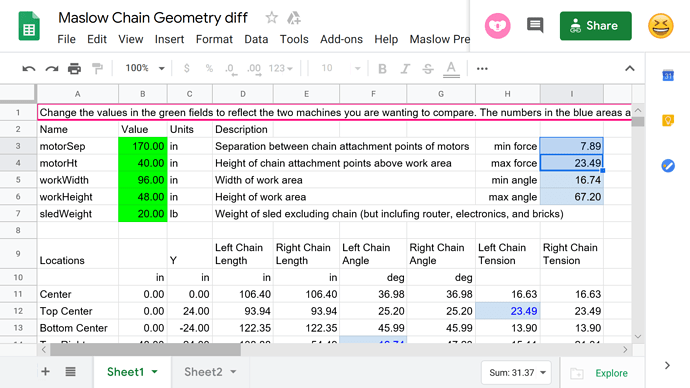Open the Google Sheets home icon
Viewport: 690px width, 388px height.
29,27
